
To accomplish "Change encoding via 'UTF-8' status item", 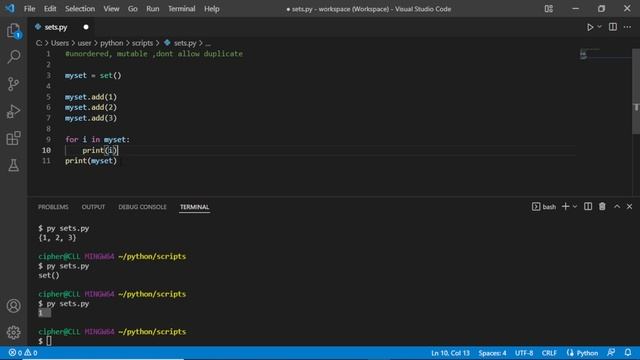I will [524, 353].
